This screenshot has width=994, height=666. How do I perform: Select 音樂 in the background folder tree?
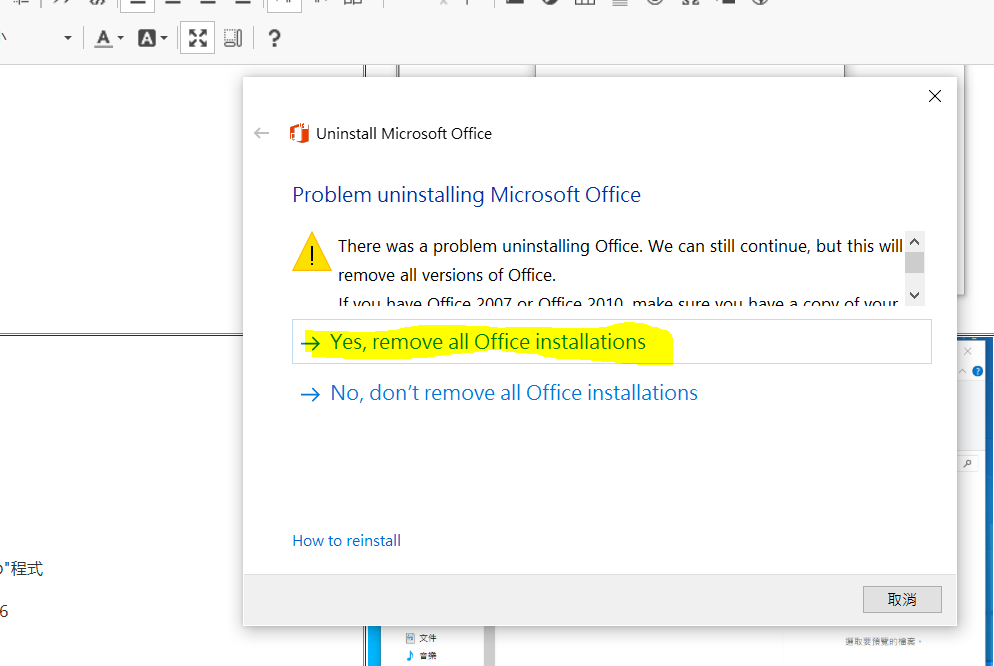coord(421,655)
